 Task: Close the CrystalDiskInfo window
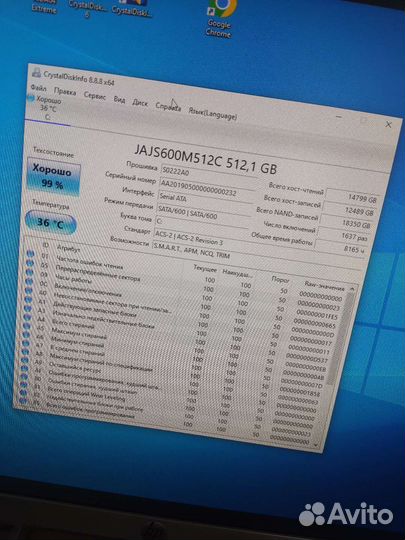[x=388, y=124]
